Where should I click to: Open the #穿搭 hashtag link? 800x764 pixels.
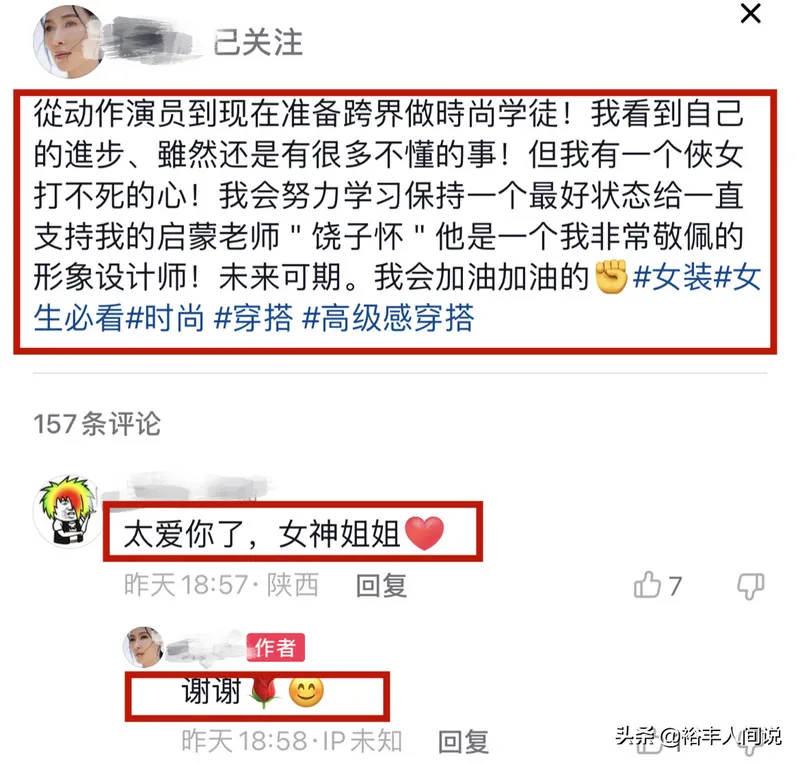tap(253, 318)
